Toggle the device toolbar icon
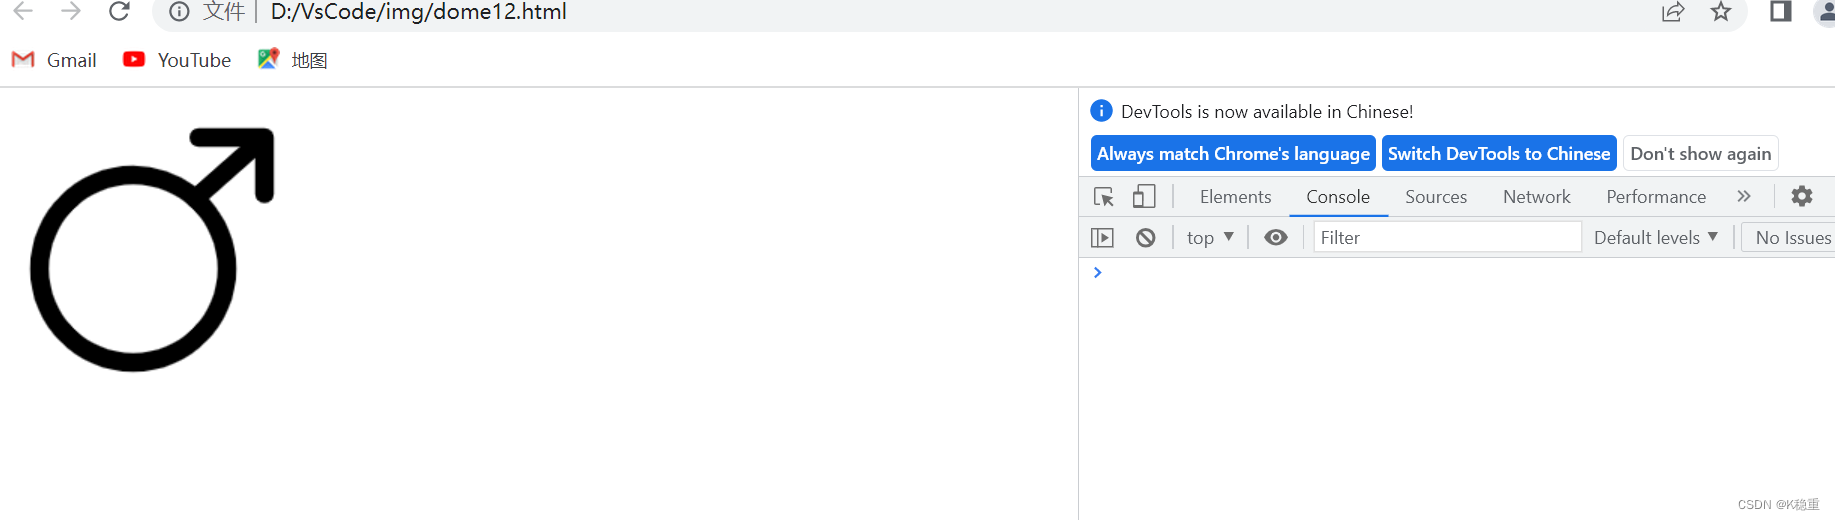1835x520 pixels. tap(1144, 197)
